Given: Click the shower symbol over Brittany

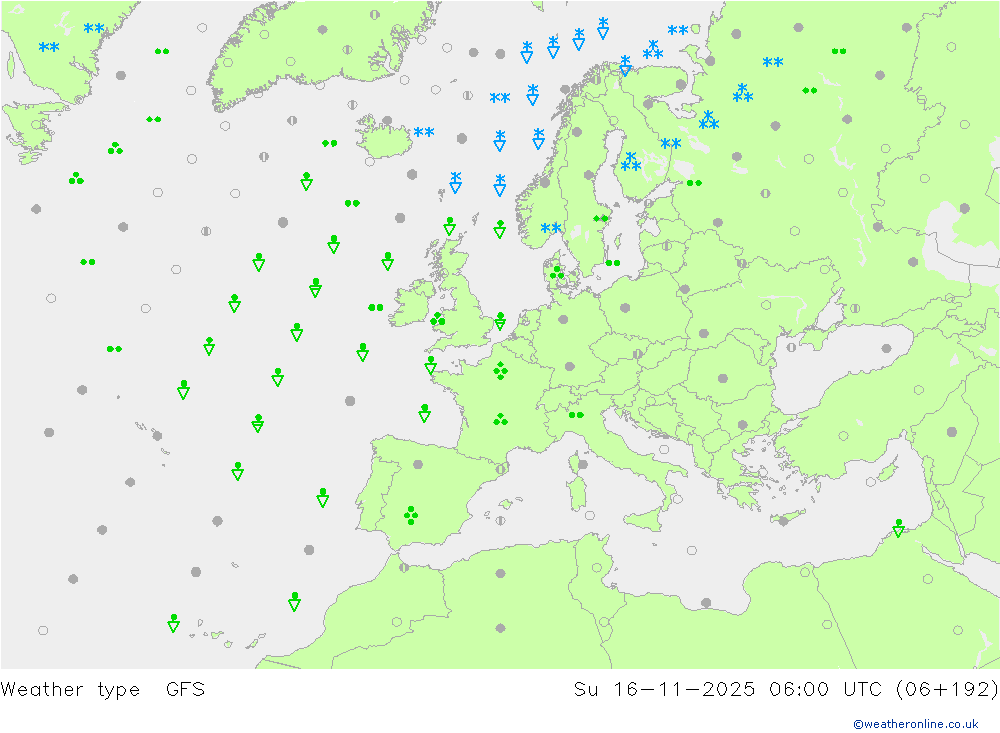Looking at the screenshot, I should point(430,365).
